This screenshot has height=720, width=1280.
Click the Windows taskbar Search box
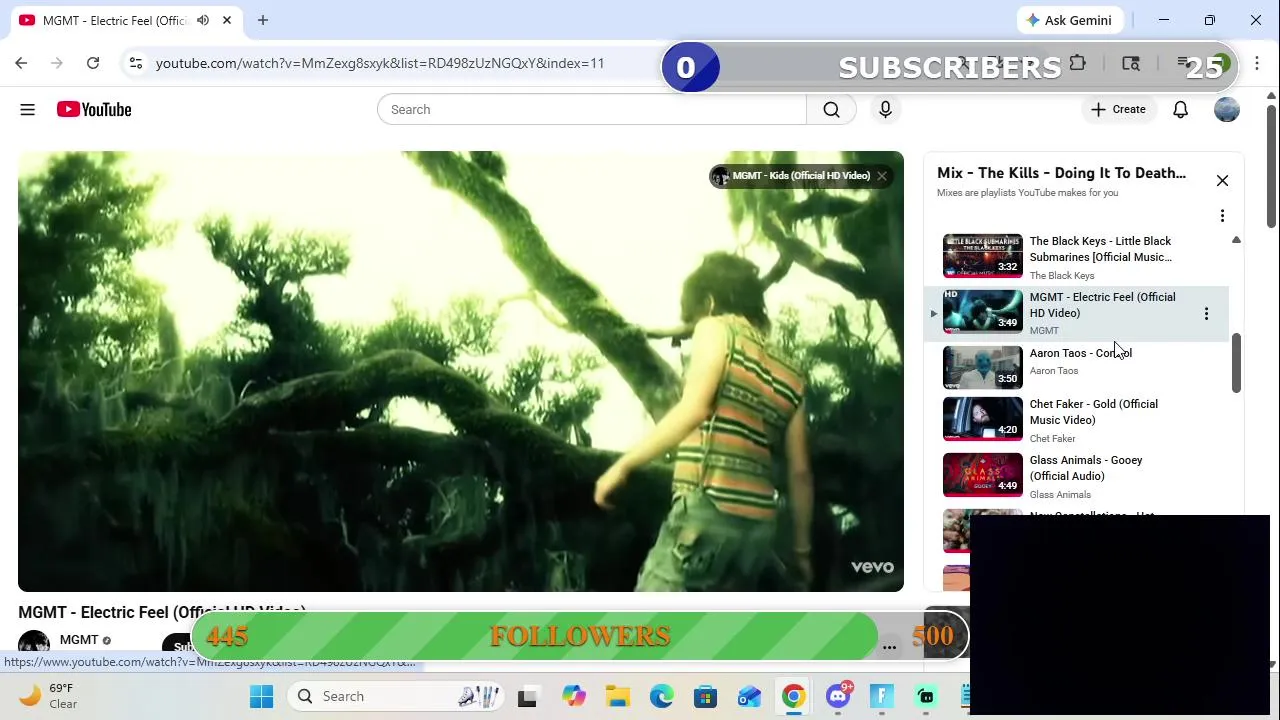coord(398,696)
